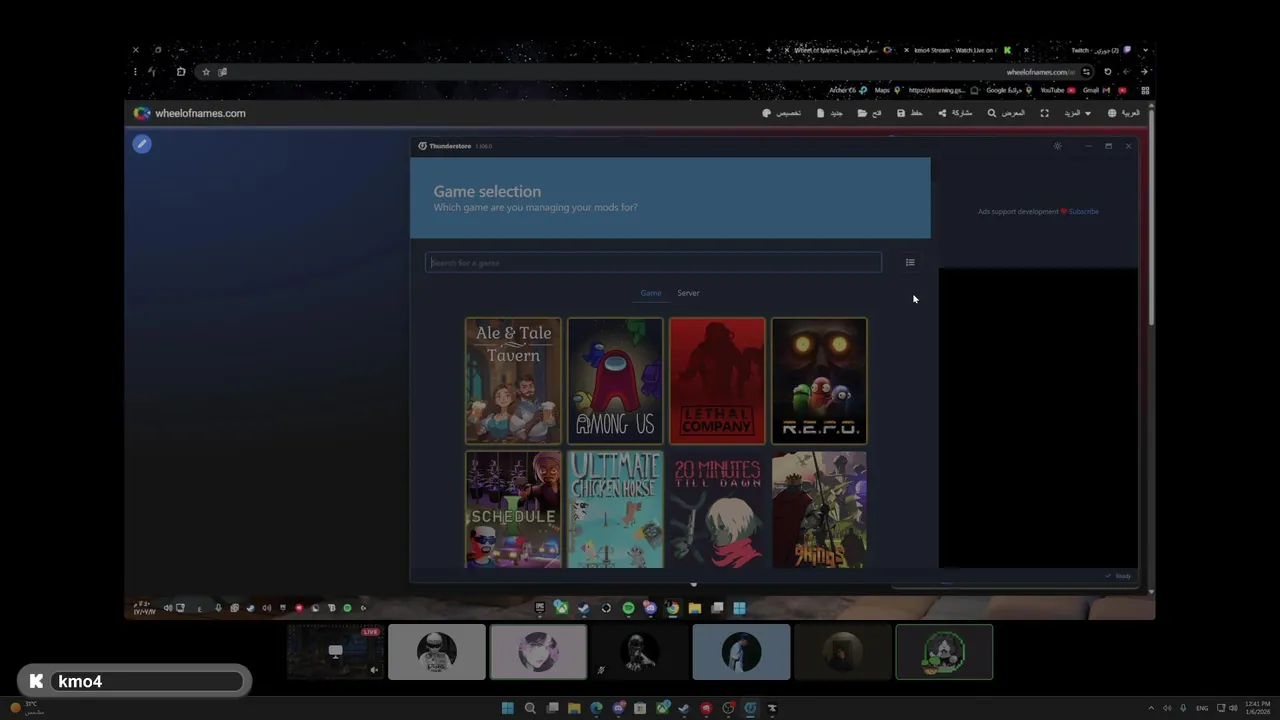1280x720 pixels.
Task: Select the green-outlined participant tile
Action: coord(944,652)
